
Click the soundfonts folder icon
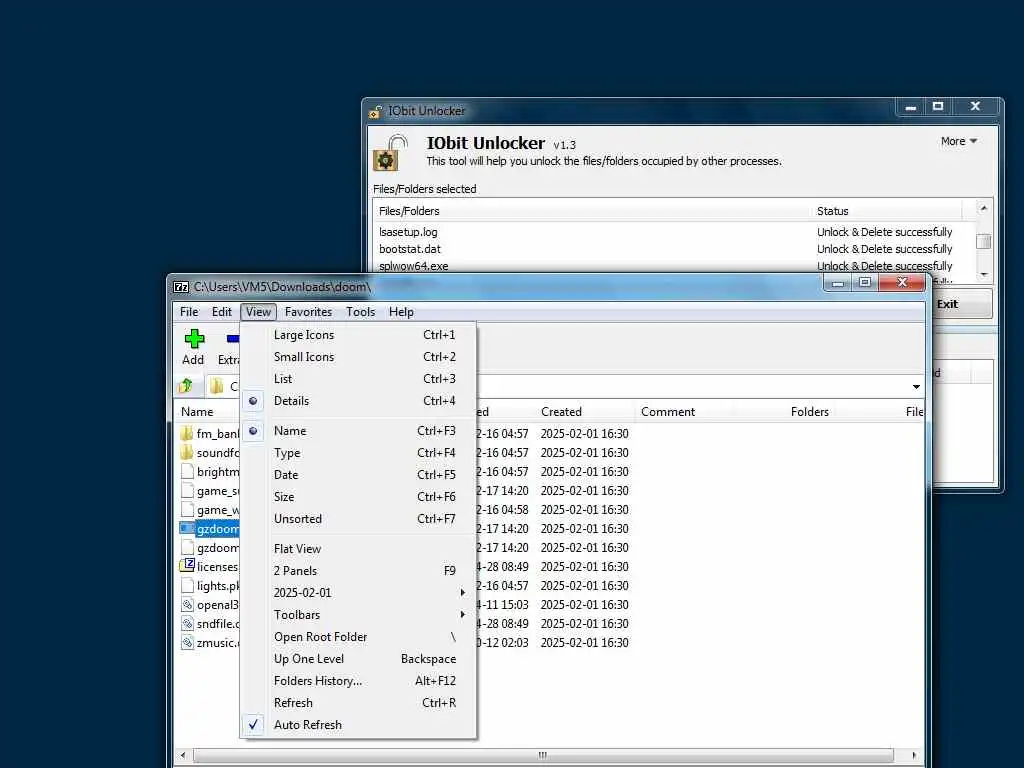tap(187, 453)
